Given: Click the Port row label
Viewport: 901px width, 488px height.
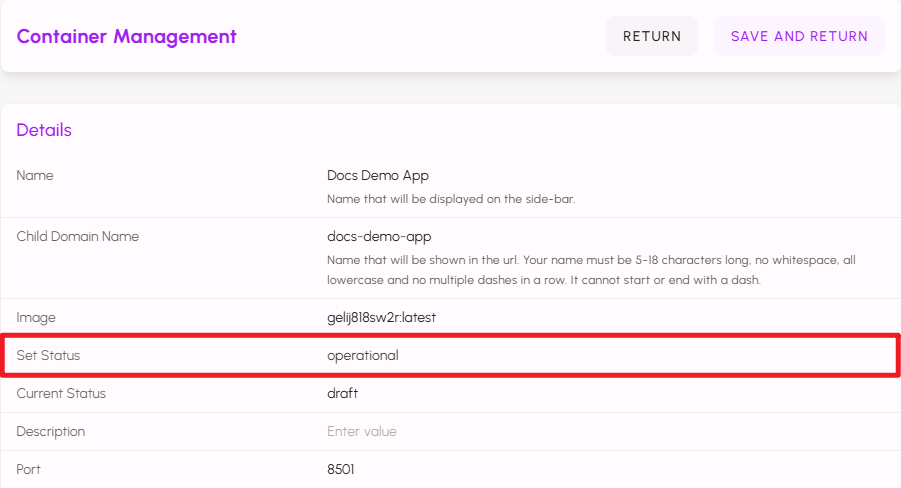Looking at the screenshot, I should pos(30,469).
